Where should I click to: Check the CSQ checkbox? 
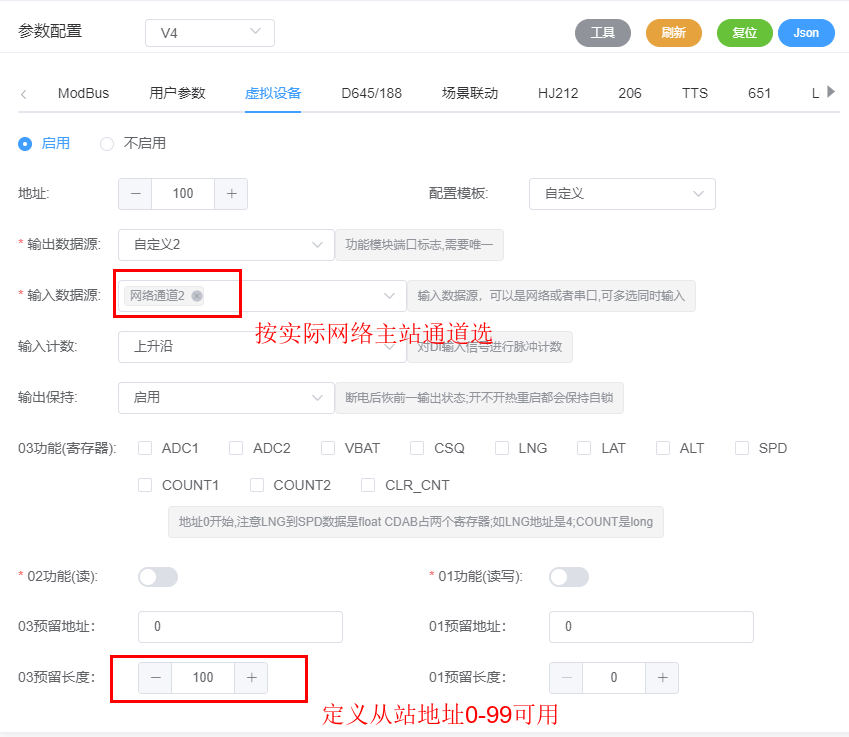click(417, 448)
